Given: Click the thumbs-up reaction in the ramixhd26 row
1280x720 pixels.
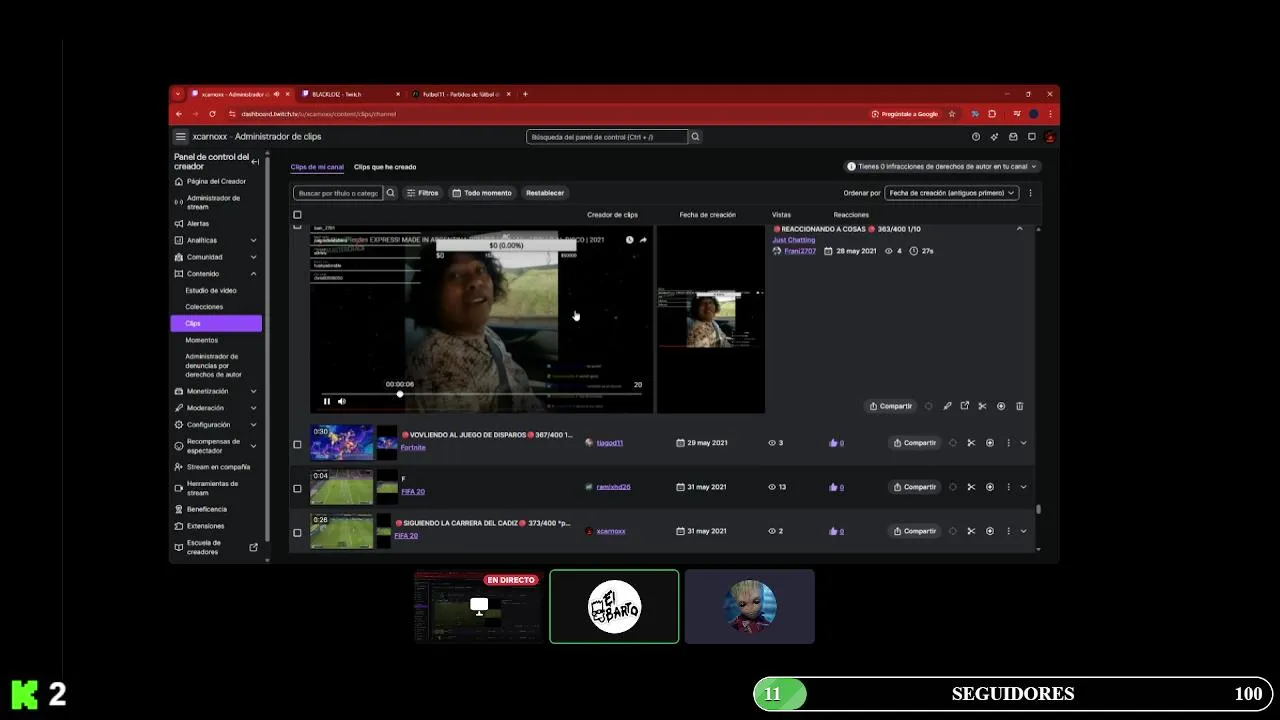Looking at the screenshot, I should coord(836,487).
